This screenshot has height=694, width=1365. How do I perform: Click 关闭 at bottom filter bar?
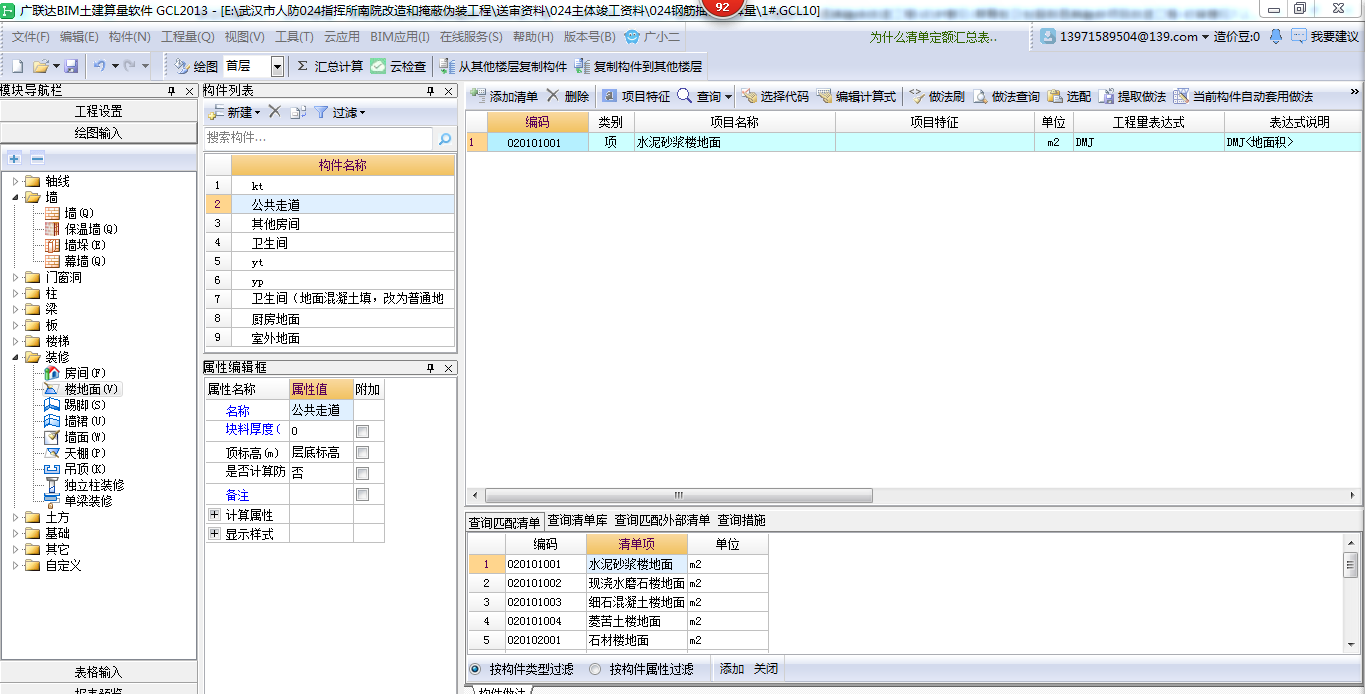point(766,669)
